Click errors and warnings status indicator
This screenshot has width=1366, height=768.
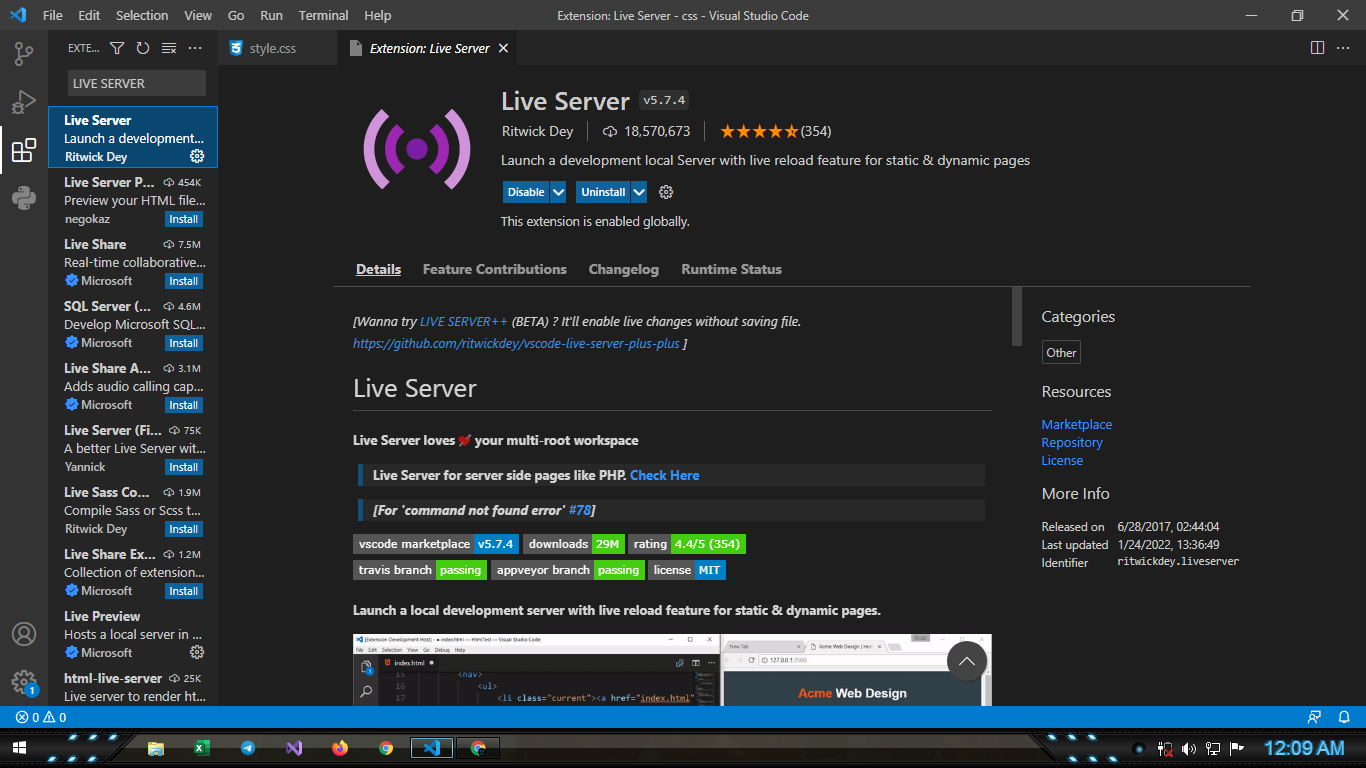(41, 717)
